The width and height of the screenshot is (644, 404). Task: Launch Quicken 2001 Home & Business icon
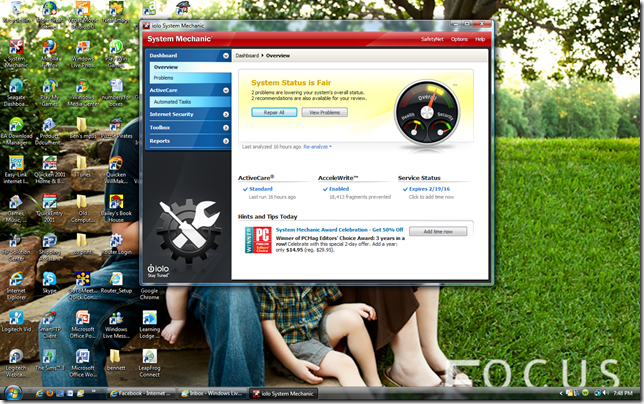(x=49, y=169)
